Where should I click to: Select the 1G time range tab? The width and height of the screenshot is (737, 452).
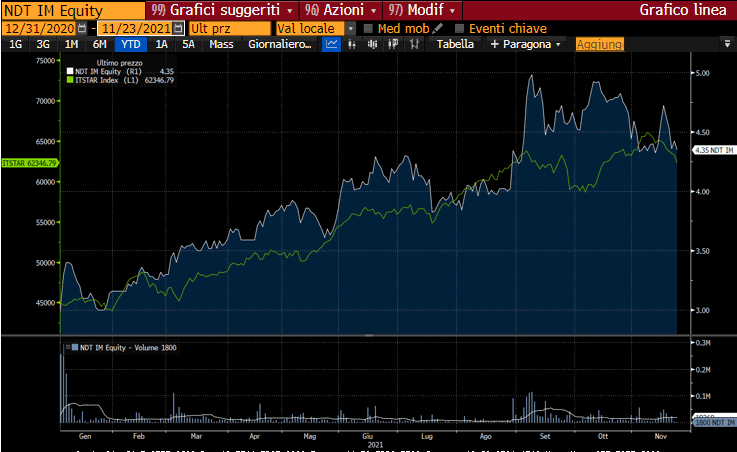(16, 44)
